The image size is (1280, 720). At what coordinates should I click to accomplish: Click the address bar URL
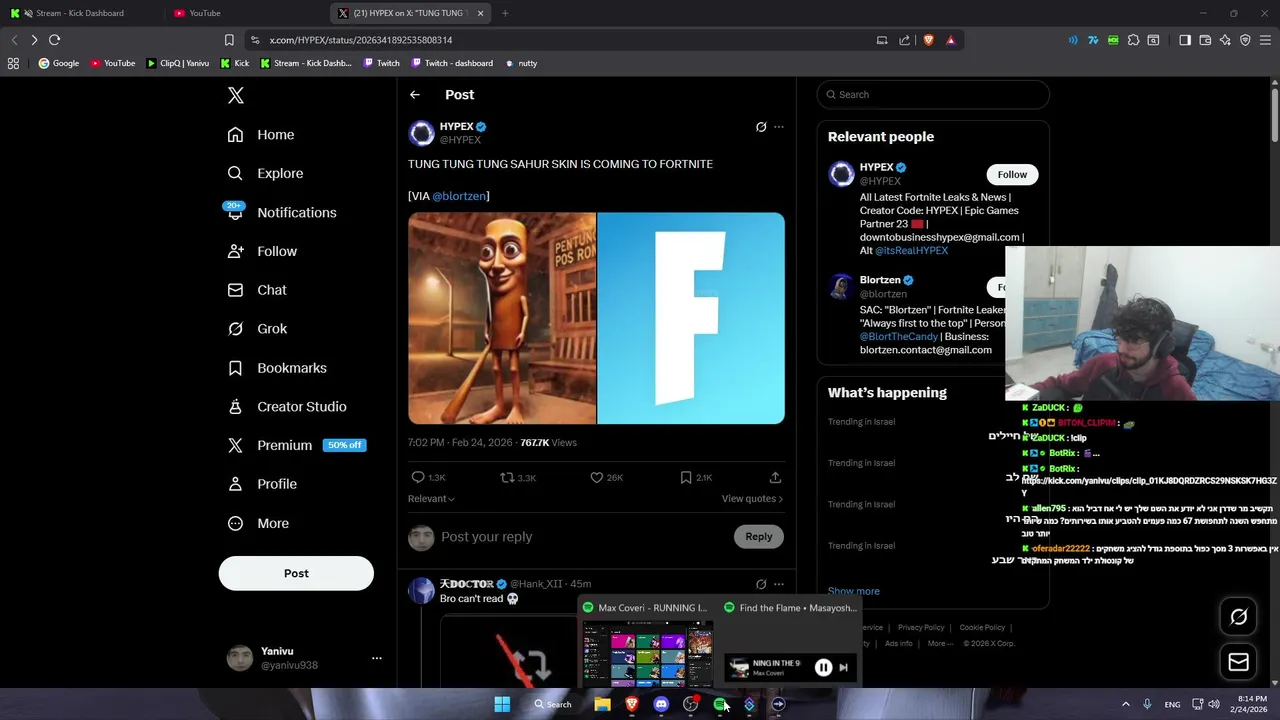click(361, 40)
